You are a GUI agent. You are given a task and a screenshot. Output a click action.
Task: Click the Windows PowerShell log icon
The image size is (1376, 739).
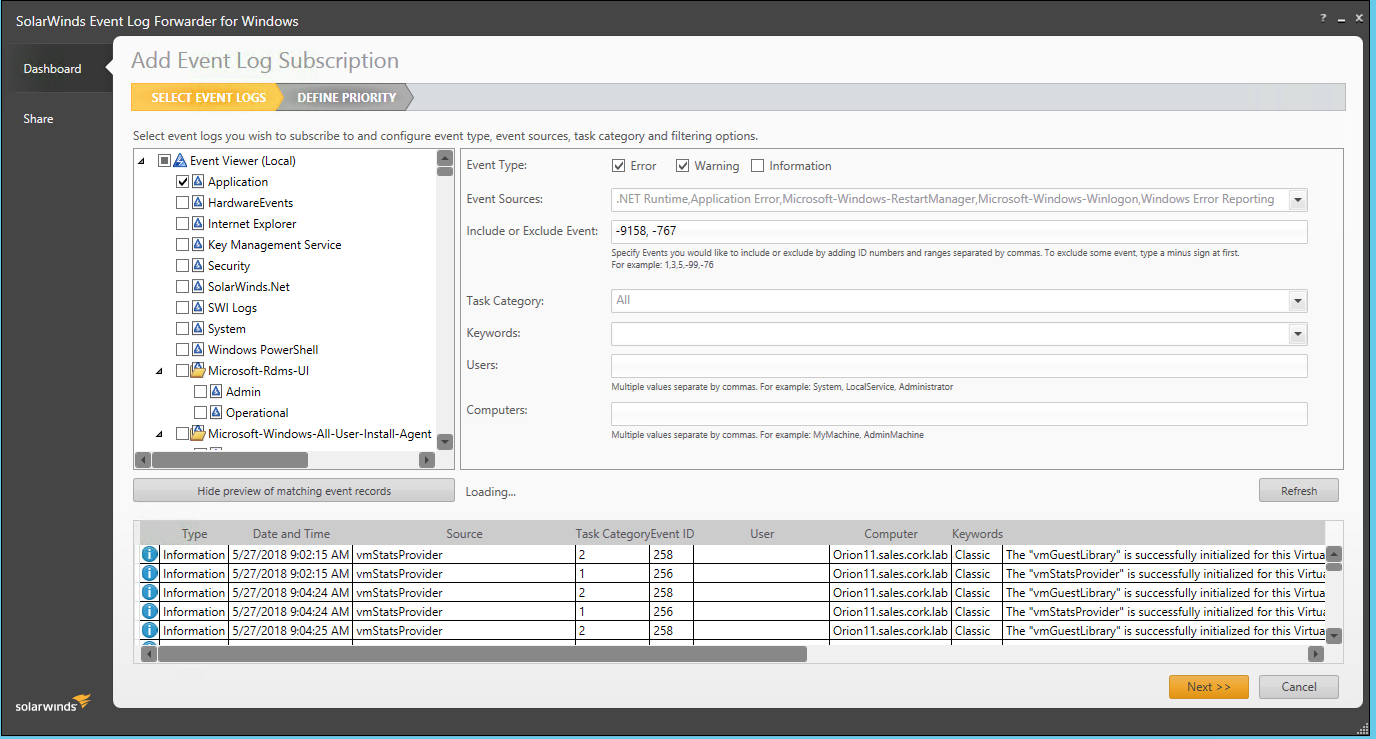click(x=199, y=349)
